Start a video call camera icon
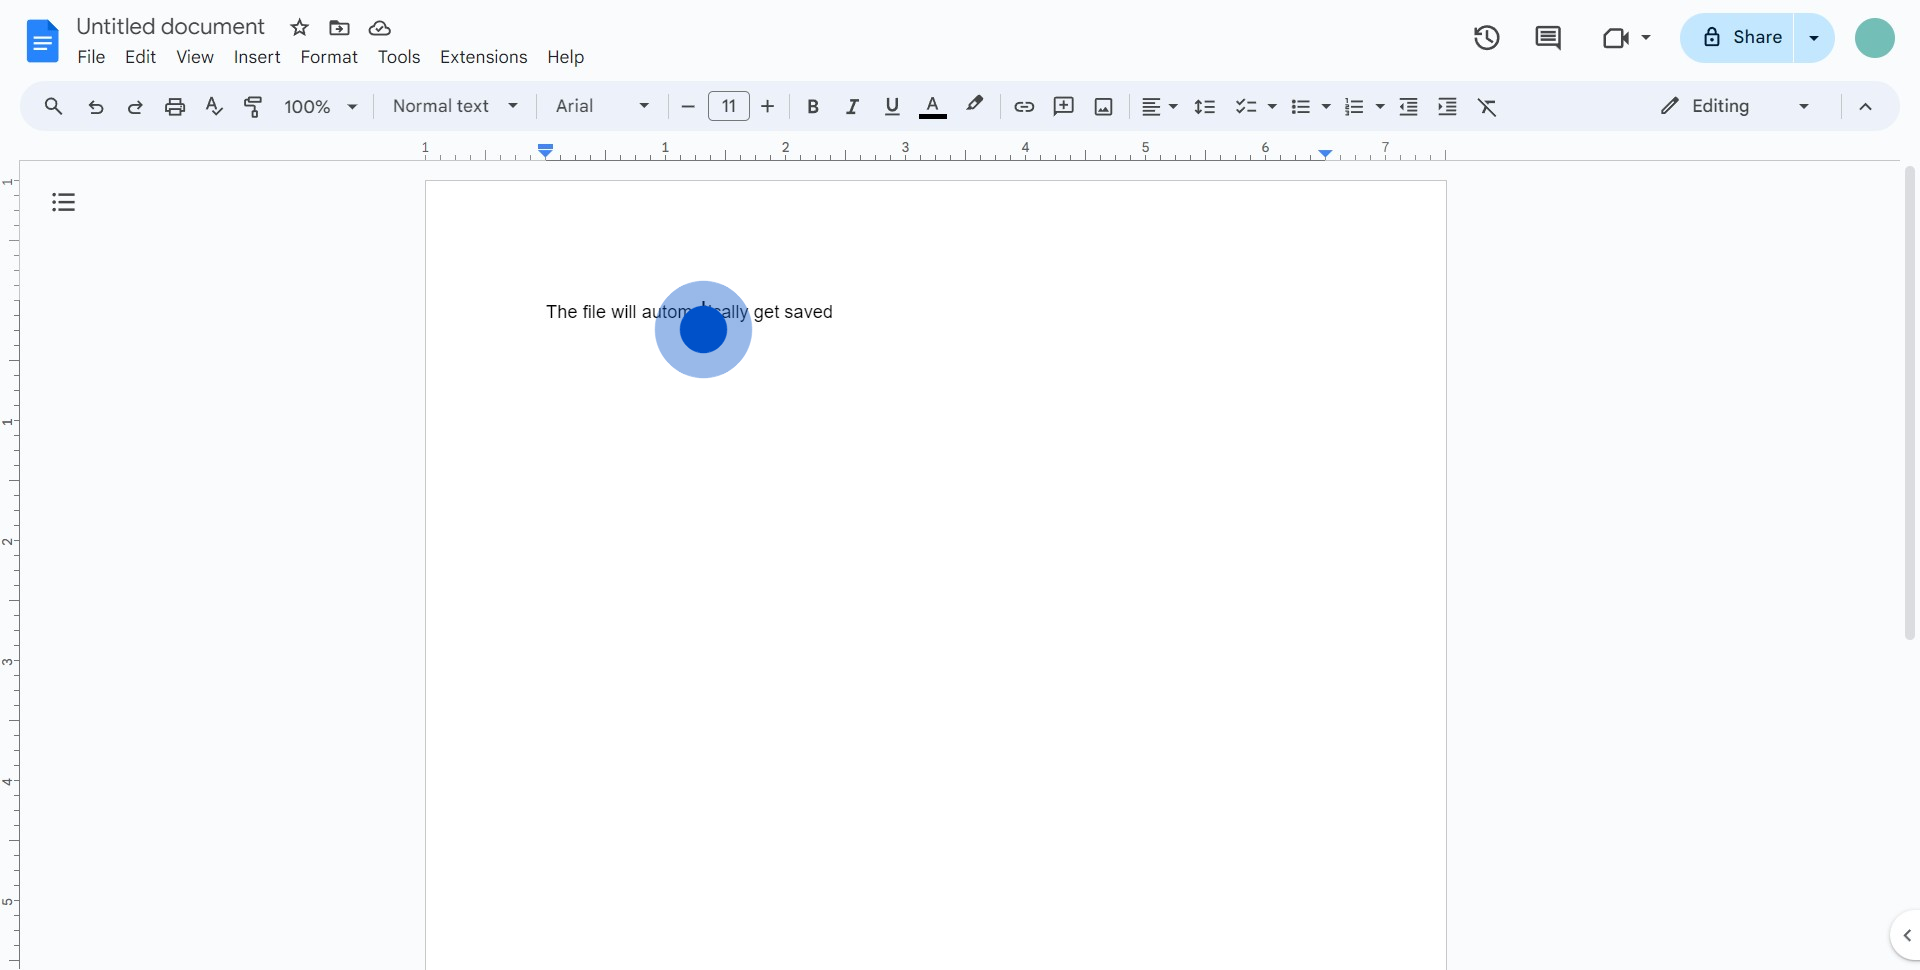 (x=1615, y=38)
